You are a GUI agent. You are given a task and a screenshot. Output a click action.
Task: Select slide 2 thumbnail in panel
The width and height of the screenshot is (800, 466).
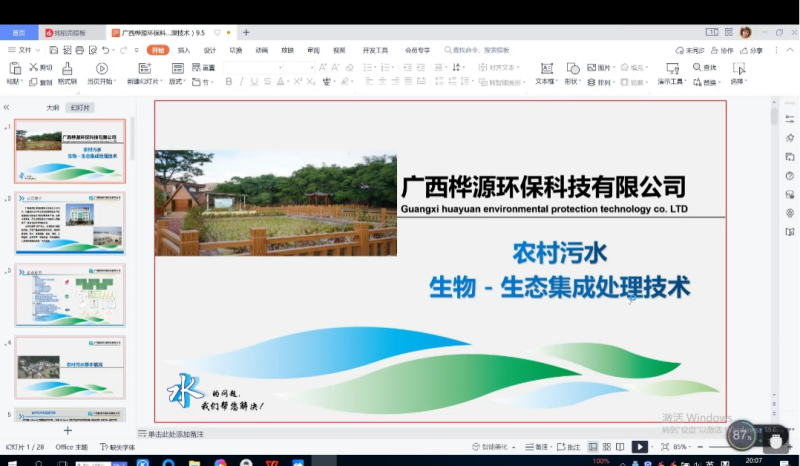pyautogui.click(x=70, y=223)
